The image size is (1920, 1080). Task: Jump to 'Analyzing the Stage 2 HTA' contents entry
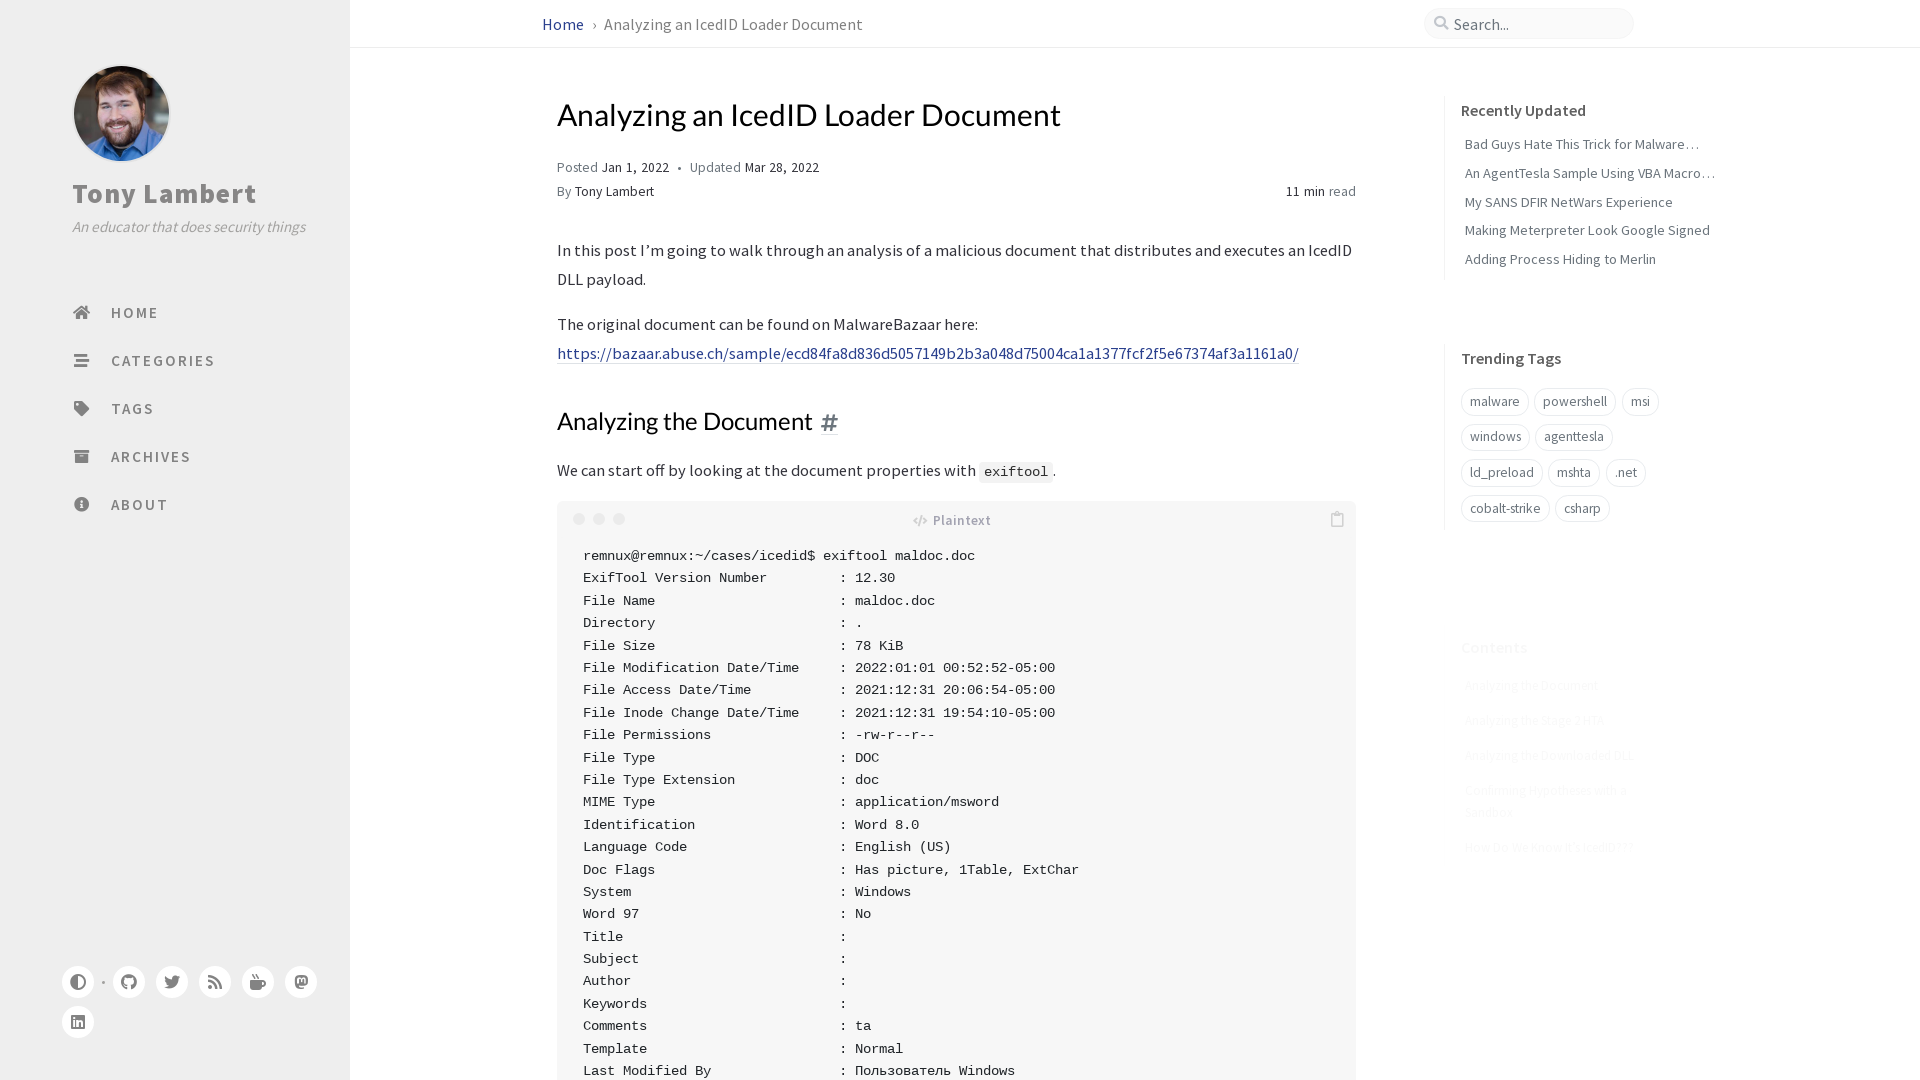1534,720
